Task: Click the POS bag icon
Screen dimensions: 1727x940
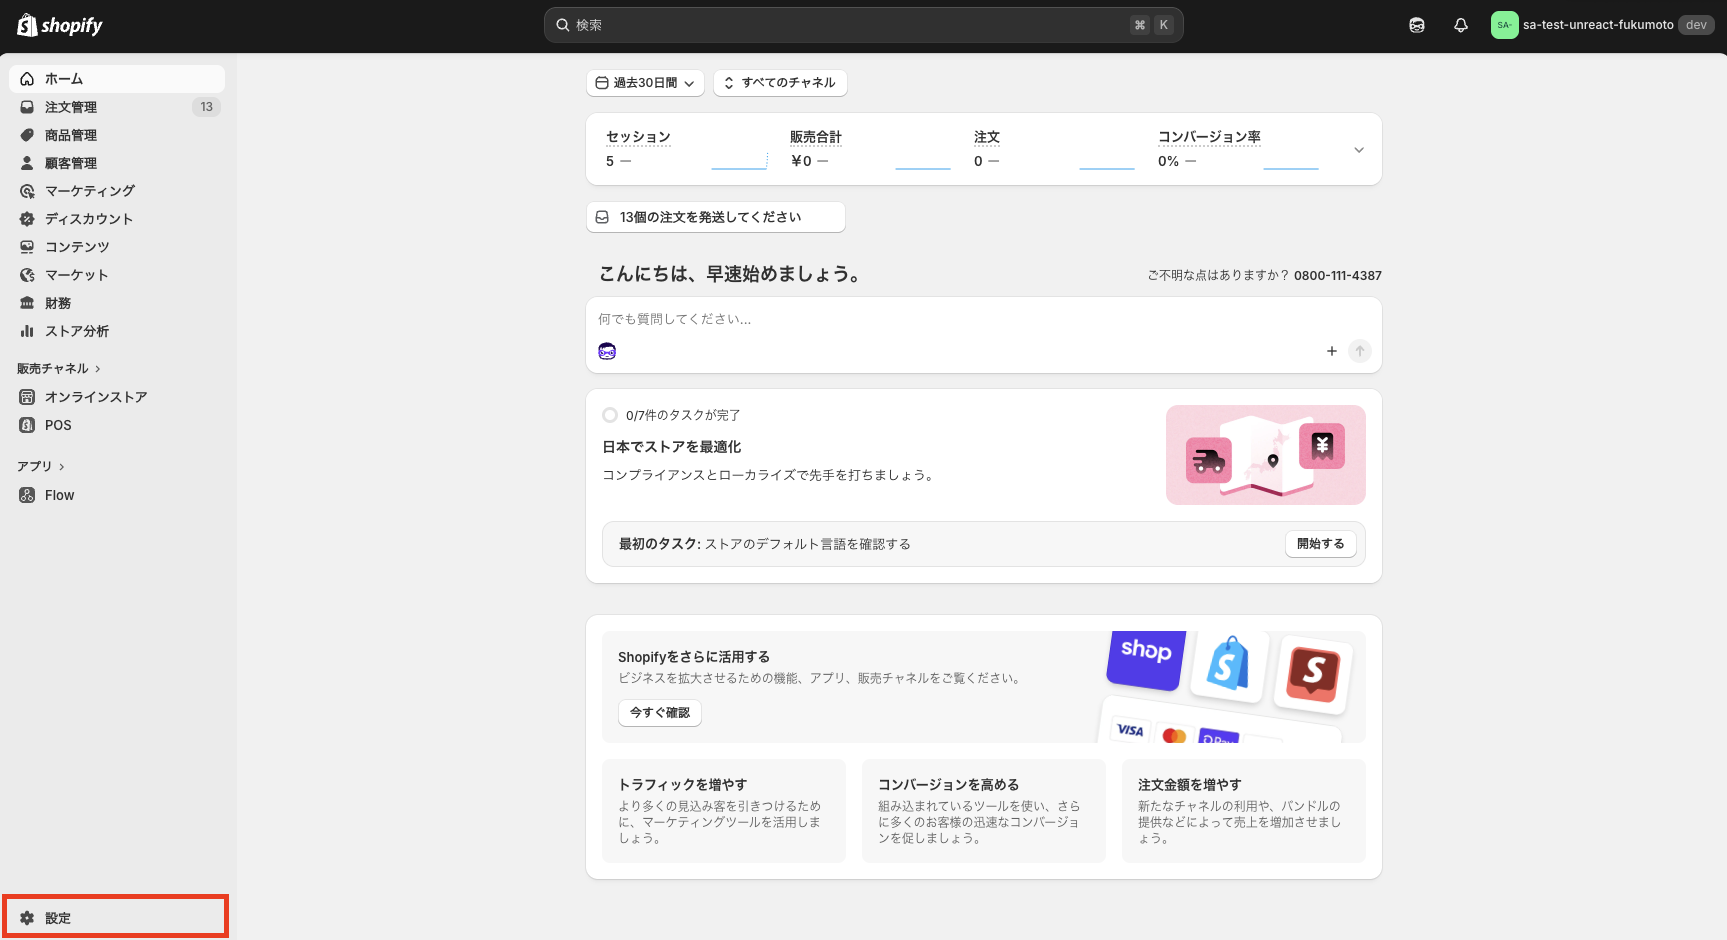Action: point(27,425)
